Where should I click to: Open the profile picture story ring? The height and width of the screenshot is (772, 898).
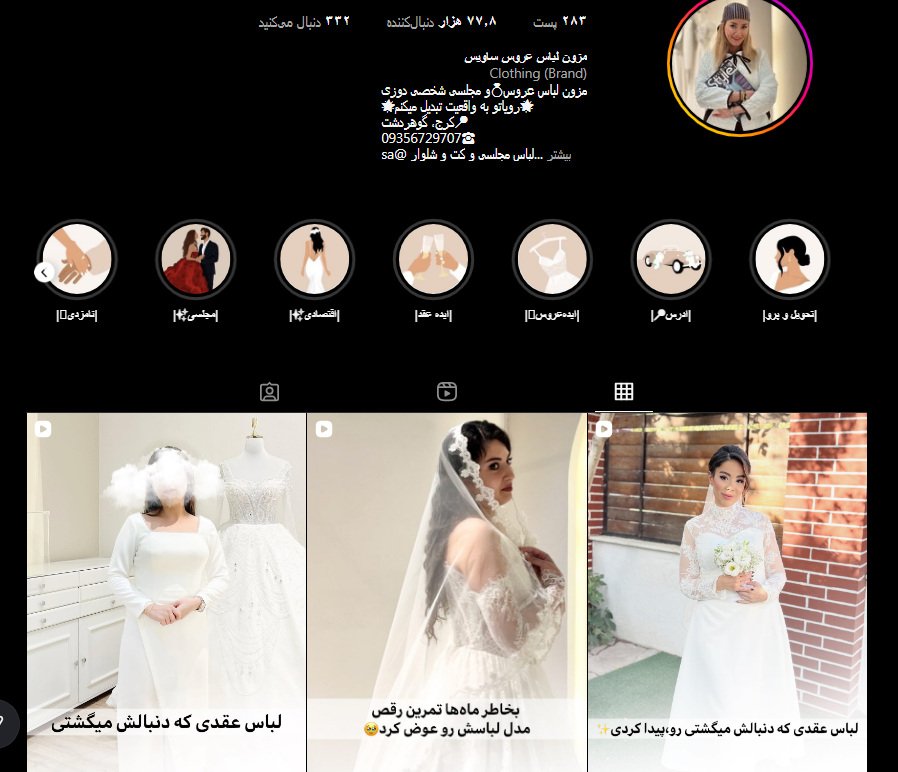[x=740, y=64]
